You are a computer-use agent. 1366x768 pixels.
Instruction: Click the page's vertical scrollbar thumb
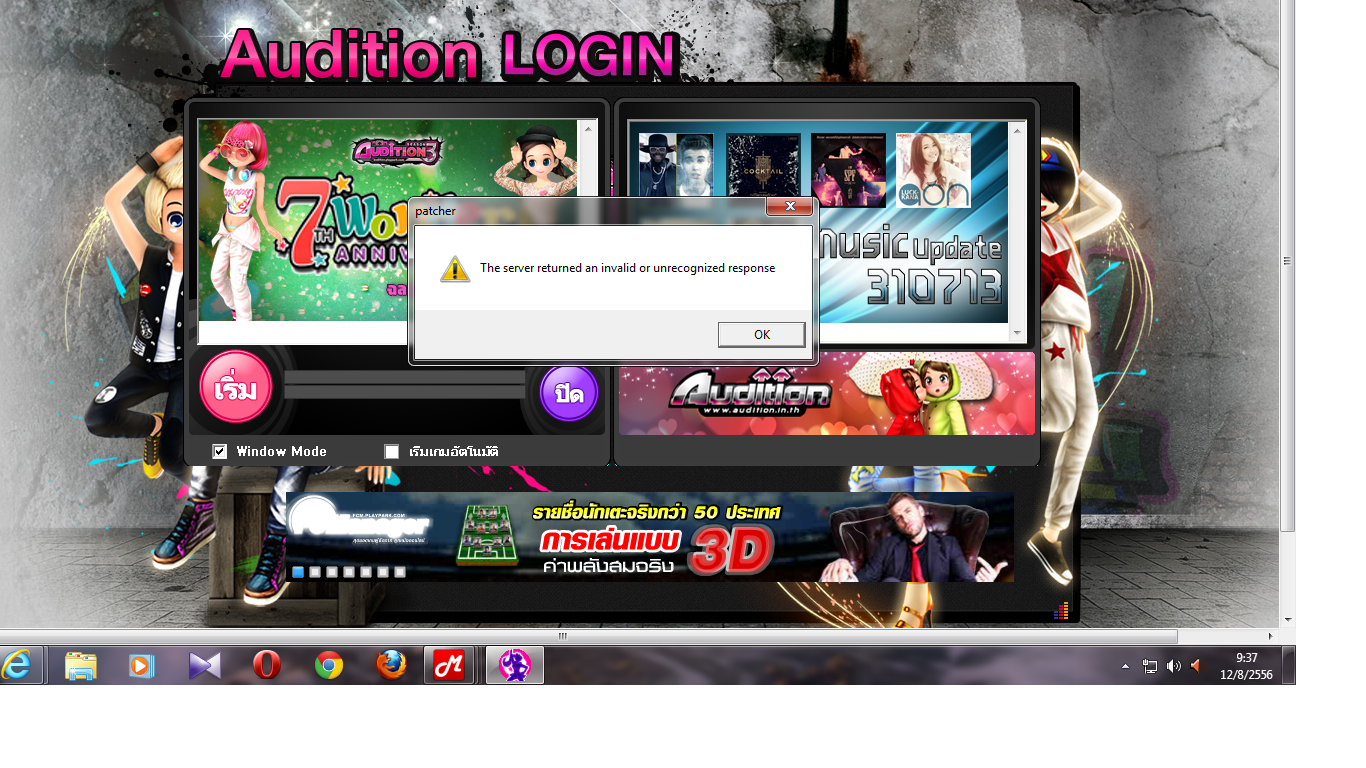click(x=1288, y=262)
